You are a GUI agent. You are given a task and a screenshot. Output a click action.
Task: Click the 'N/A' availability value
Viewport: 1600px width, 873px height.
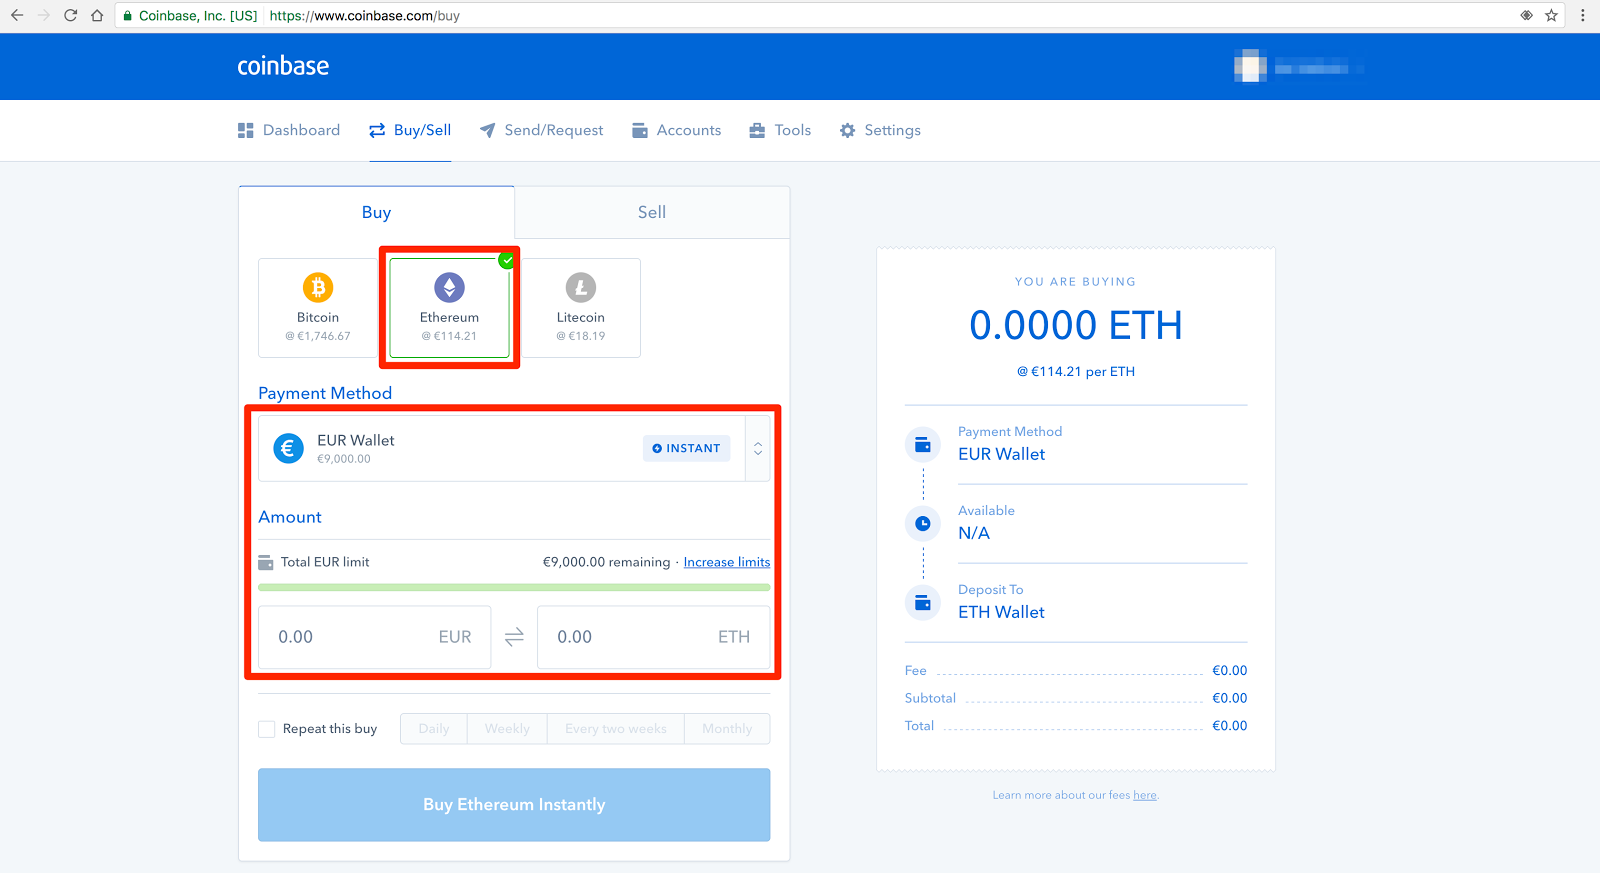(x=974, y=533)
